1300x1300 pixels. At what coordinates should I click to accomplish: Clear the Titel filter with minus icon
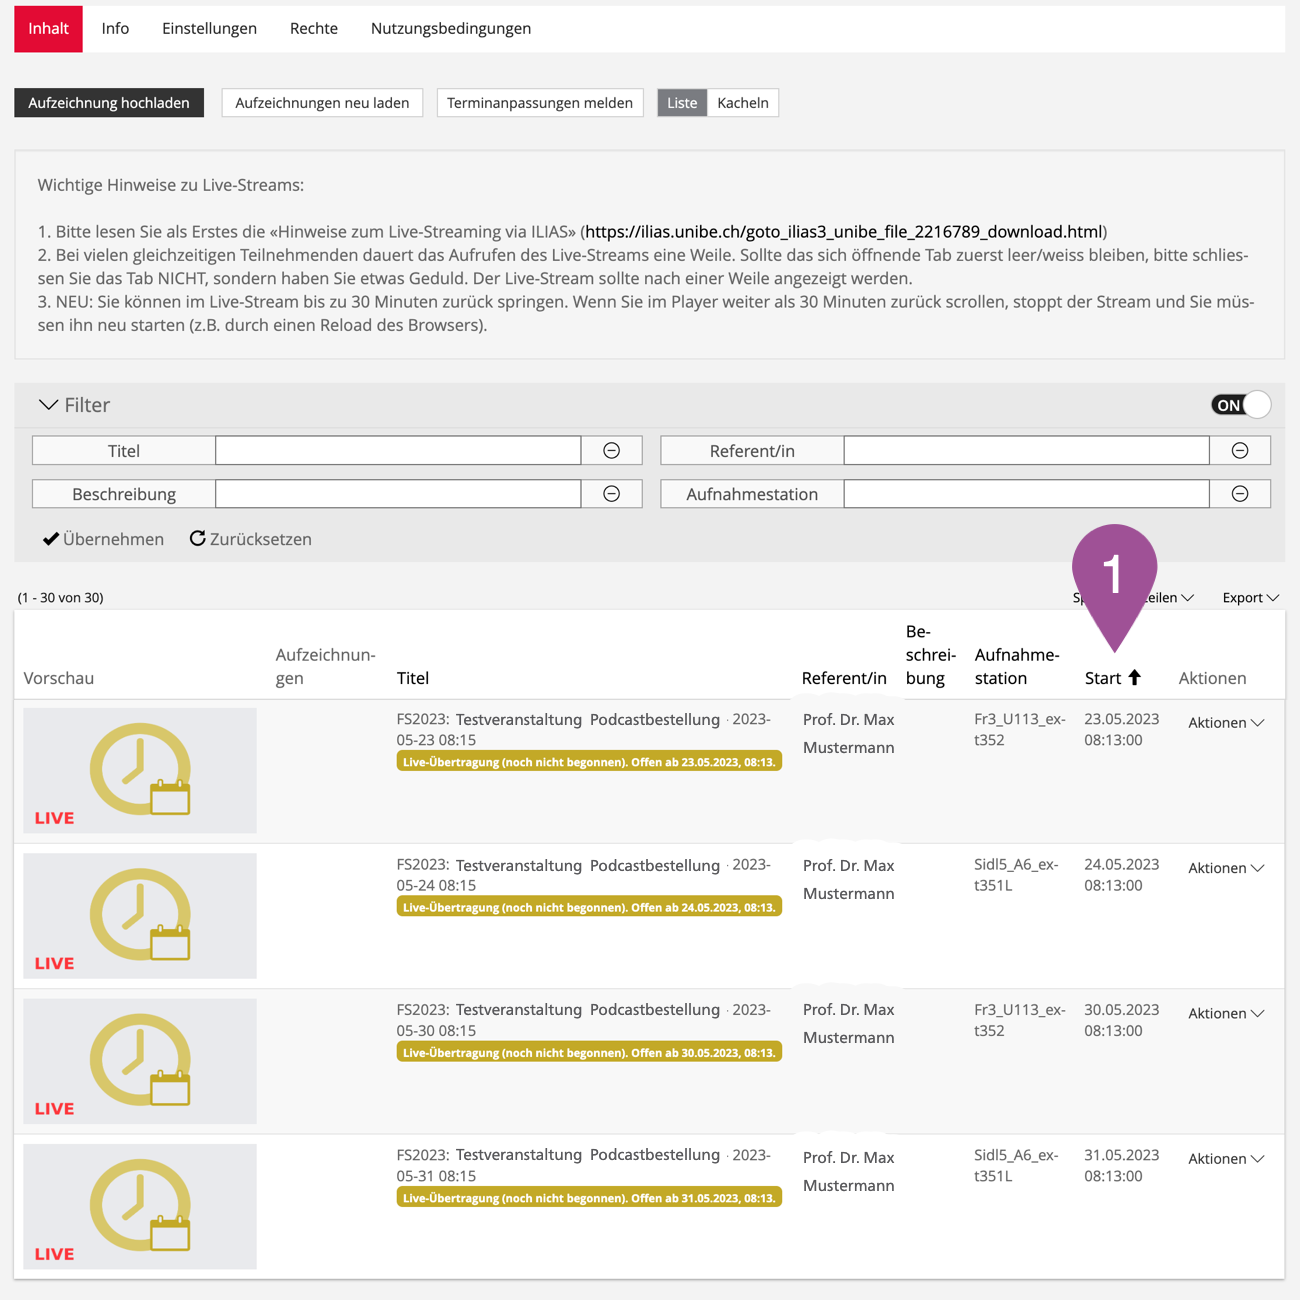pos(611,451)
